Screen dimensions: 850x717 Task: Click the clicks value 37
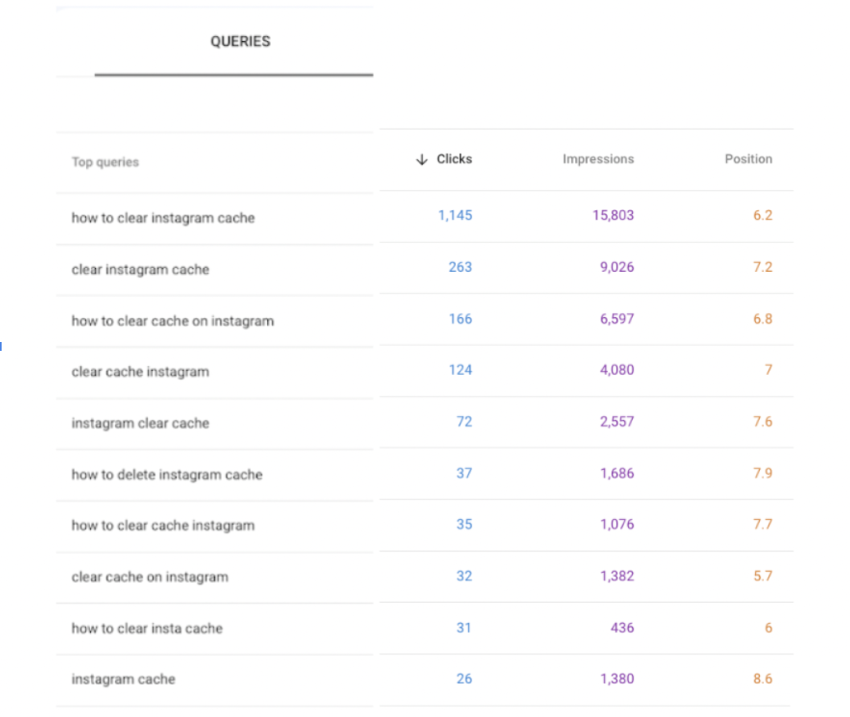coord(464,473)
